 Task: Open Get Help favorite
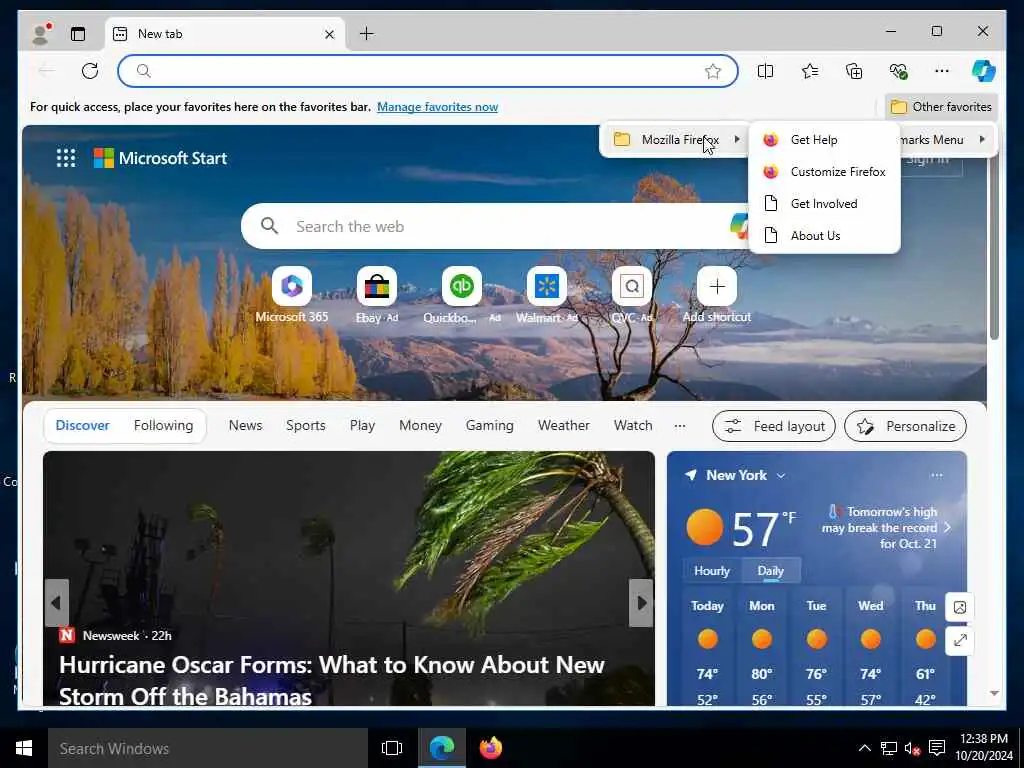pos(824,139)
